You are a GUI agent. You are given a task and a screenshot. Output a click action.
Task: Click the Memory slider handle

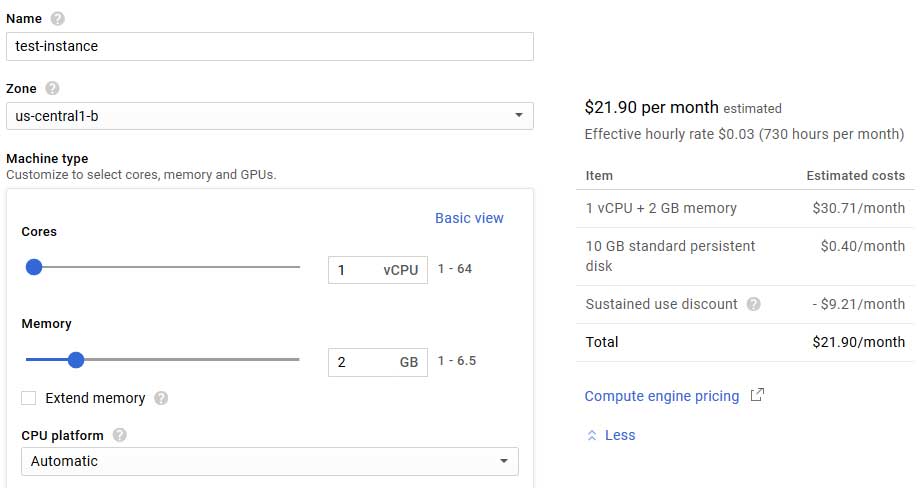pyautogui.click(x=76, y=360)
